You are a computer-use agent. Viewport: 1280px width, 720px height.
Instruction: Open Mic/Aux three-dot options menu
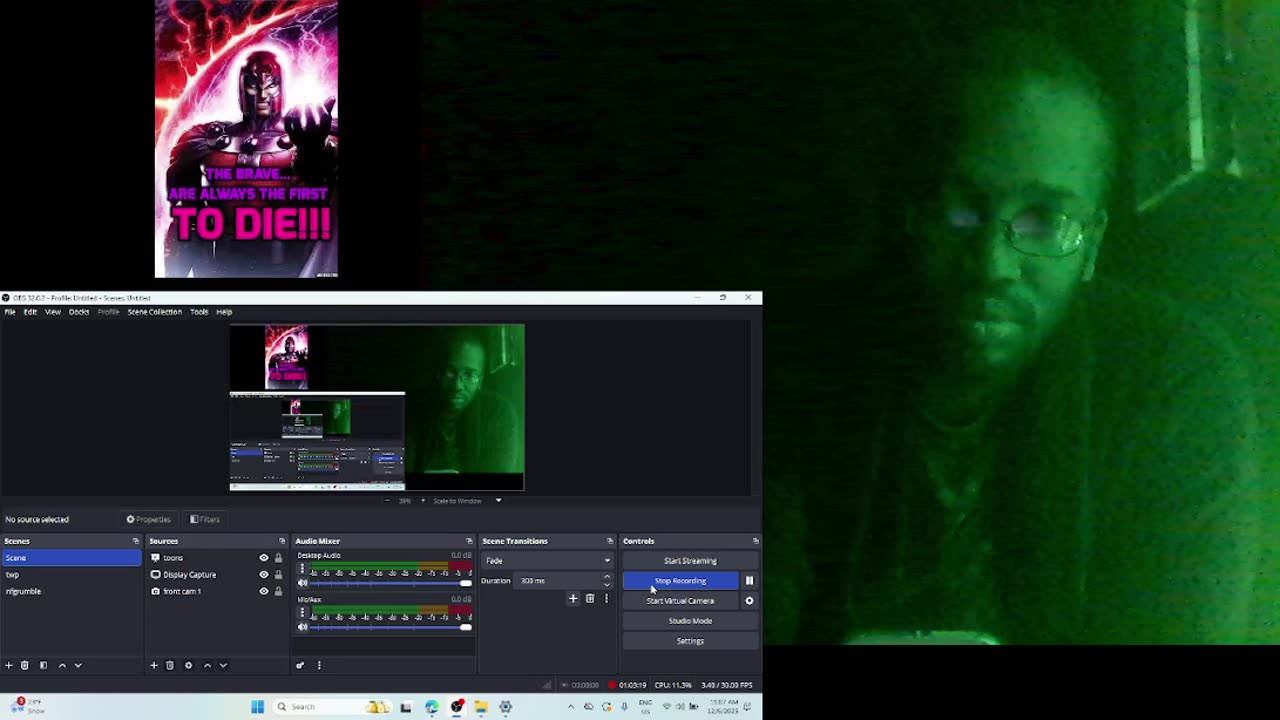302,613
